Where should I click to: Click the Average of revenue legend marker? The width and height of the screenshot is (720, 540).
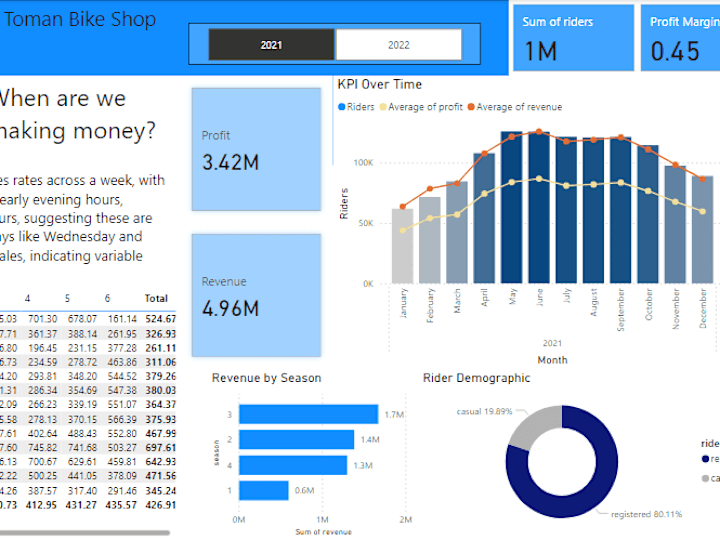point(471,107)
